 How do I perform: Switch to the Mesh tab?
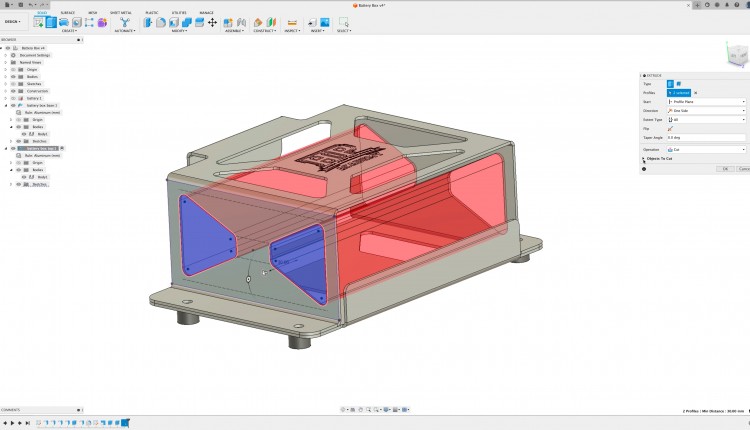pos(93,13)
